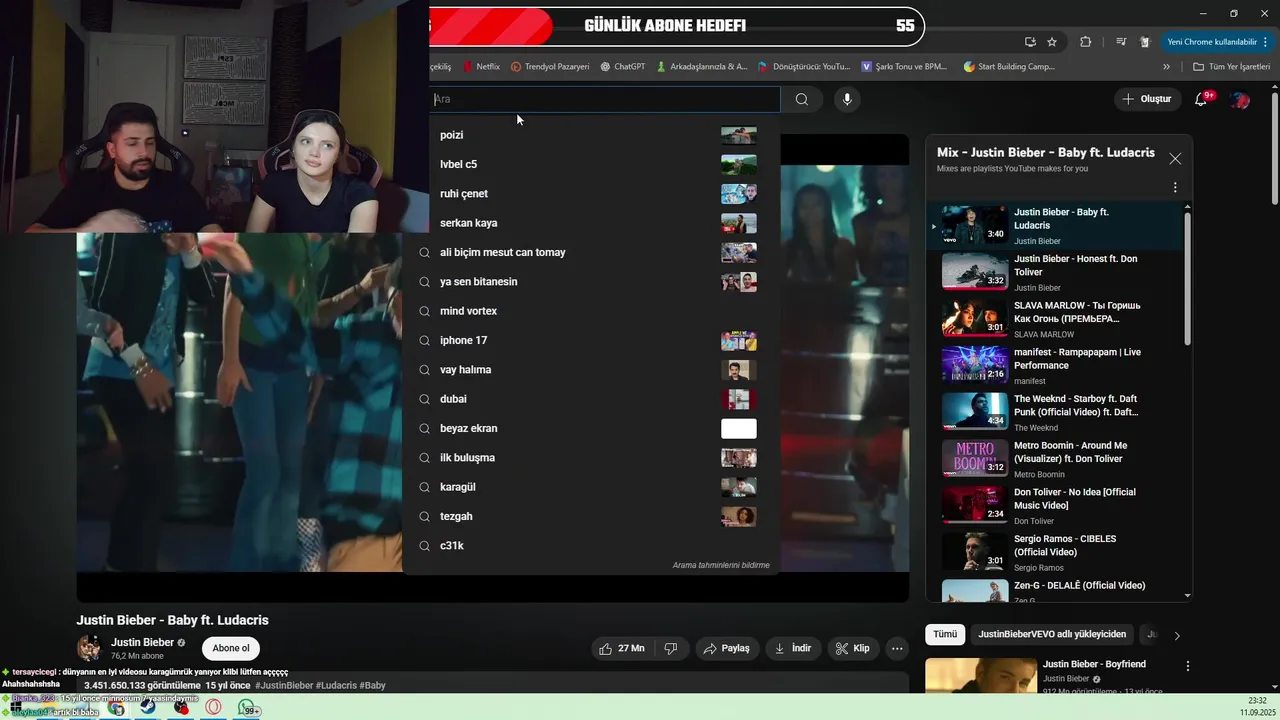
Task: Choose 'vay halıma' suggestion
Action: click(x=591, y=370)
